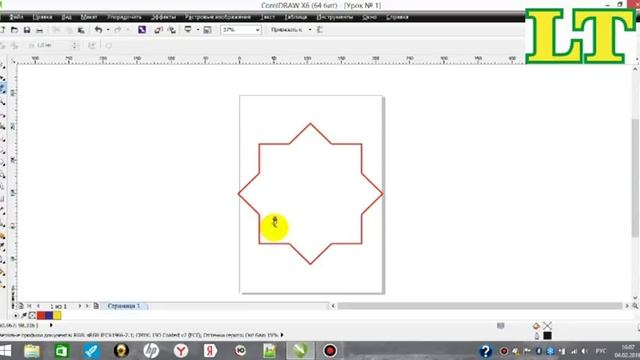Open Windows Start button
The width and height of the screenshot is (640, 360).
click(6, 351)
